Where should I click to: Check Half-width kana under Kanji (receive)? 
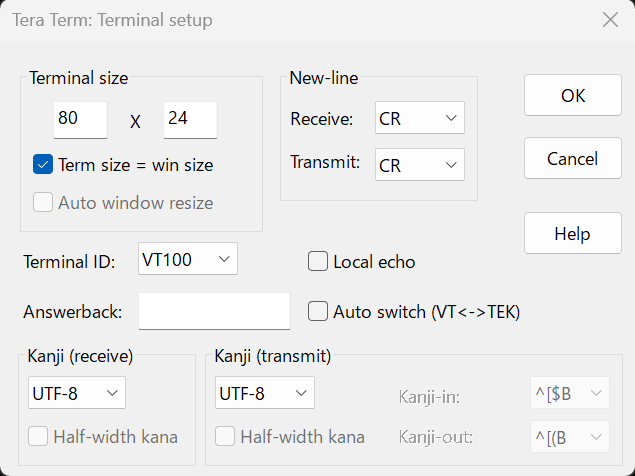pos(39,437)
